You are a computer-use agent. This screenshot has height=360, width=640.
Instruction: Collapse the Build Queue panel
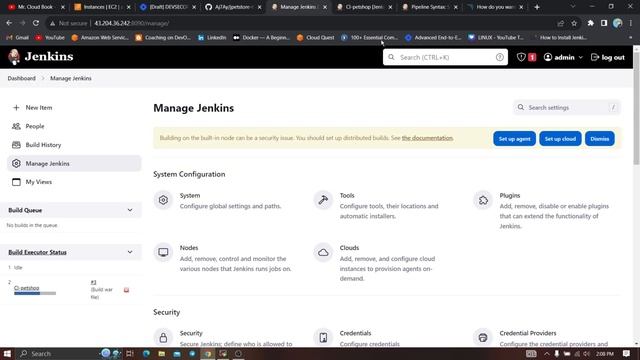[x=130, y=210]
